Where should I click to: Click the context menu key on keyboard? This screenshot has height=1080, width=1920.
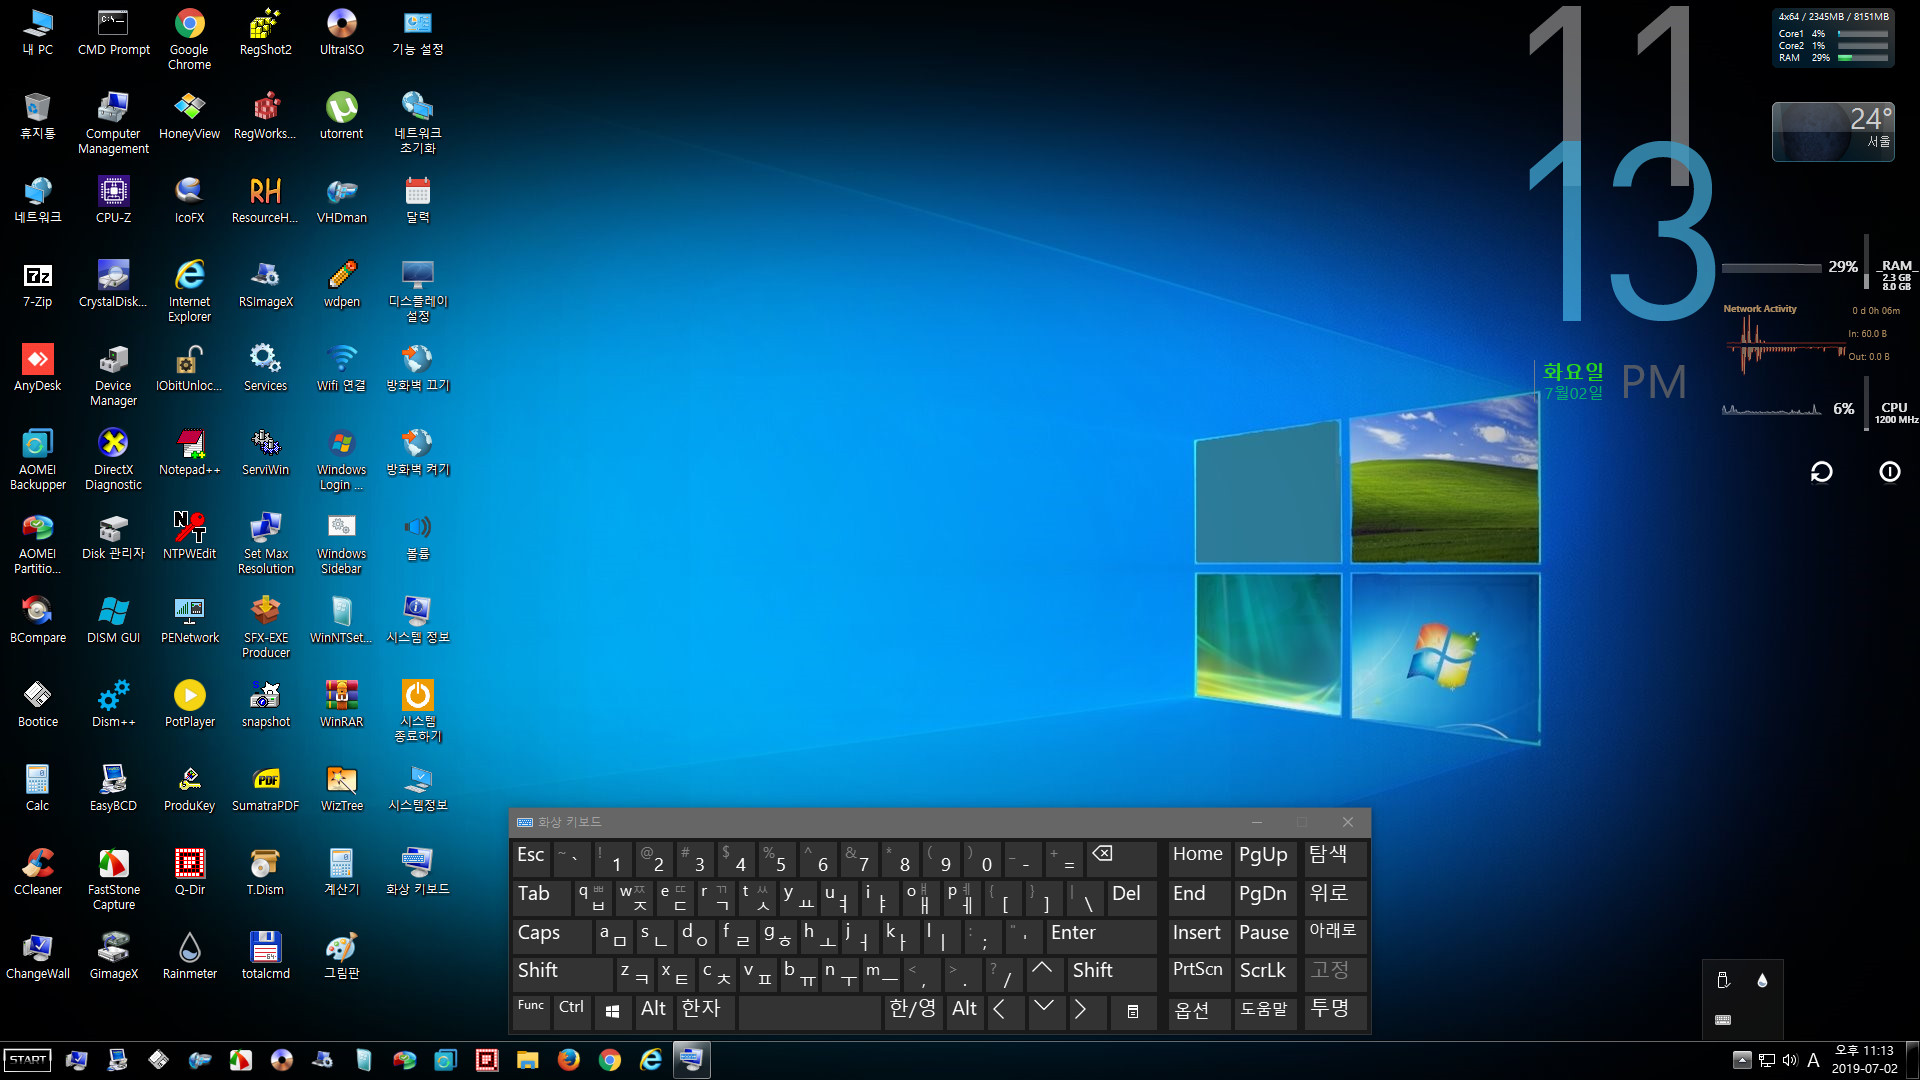pos(1133,1011)
